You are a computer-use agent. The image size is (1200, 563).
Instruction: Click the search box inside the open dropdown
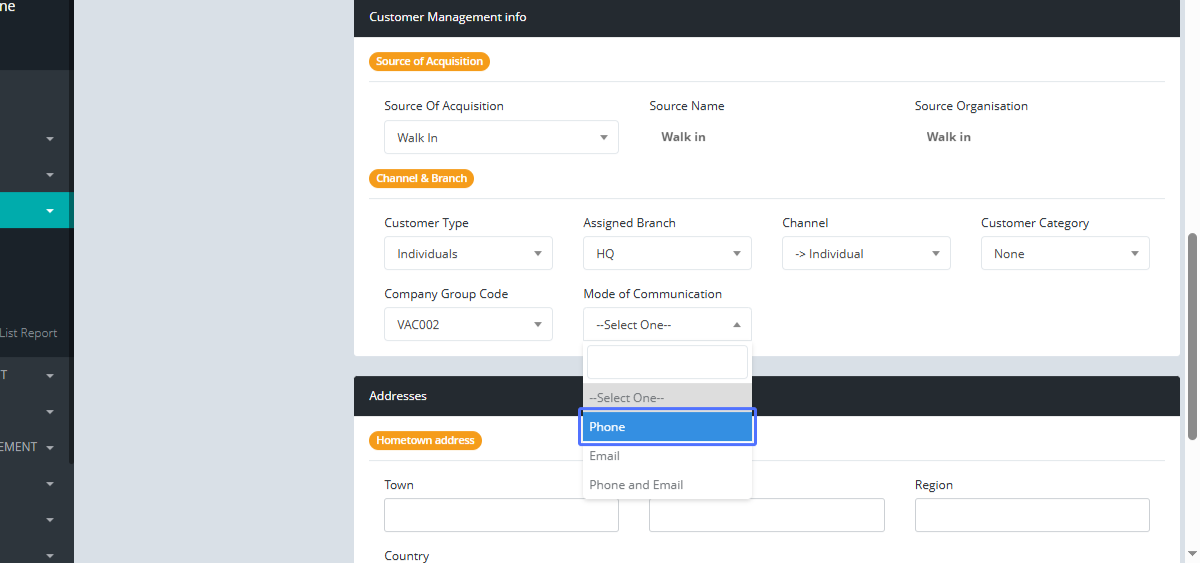(x=667, y=362)
